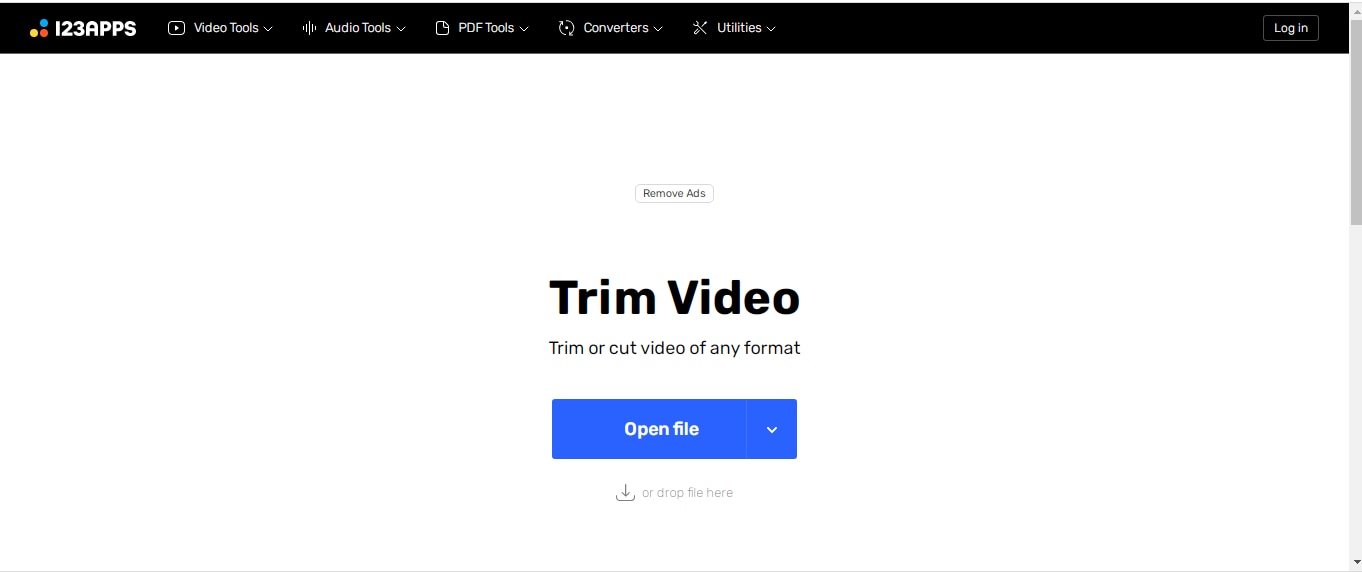The image size is (1362, 572).
Task: Open the Utilities menu
Action: click(x=734, y=28)
